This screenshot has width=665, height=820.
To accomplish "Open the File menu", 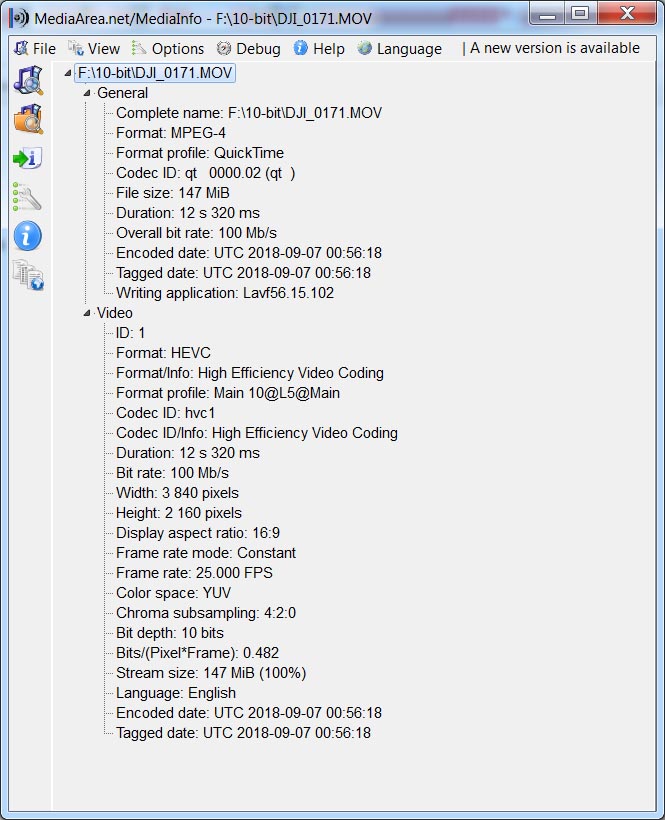I will tap(35, 49).
